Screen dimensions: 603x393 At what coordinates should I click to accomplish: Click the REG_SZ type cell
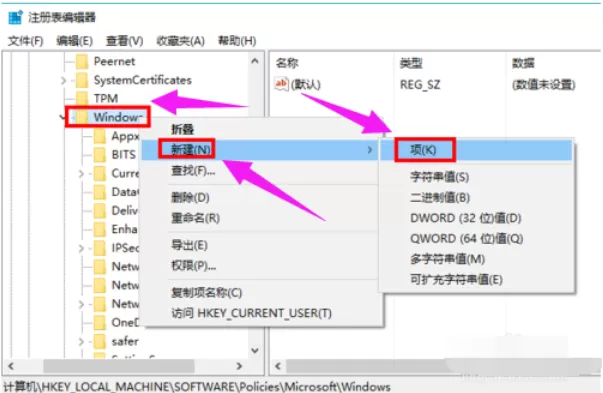[420, 85]
